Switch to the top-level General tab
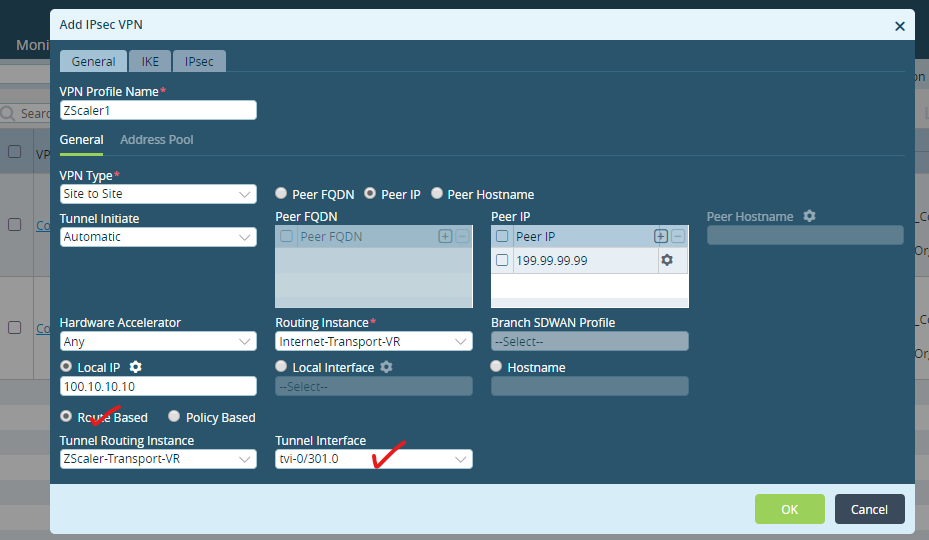 tap(93, 61)
